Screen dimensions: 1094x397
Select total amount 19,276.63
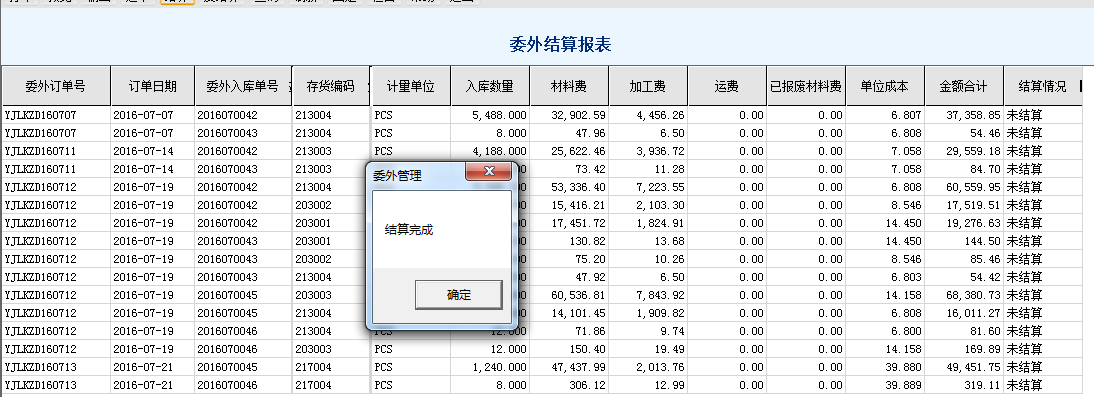click(964, 223)
